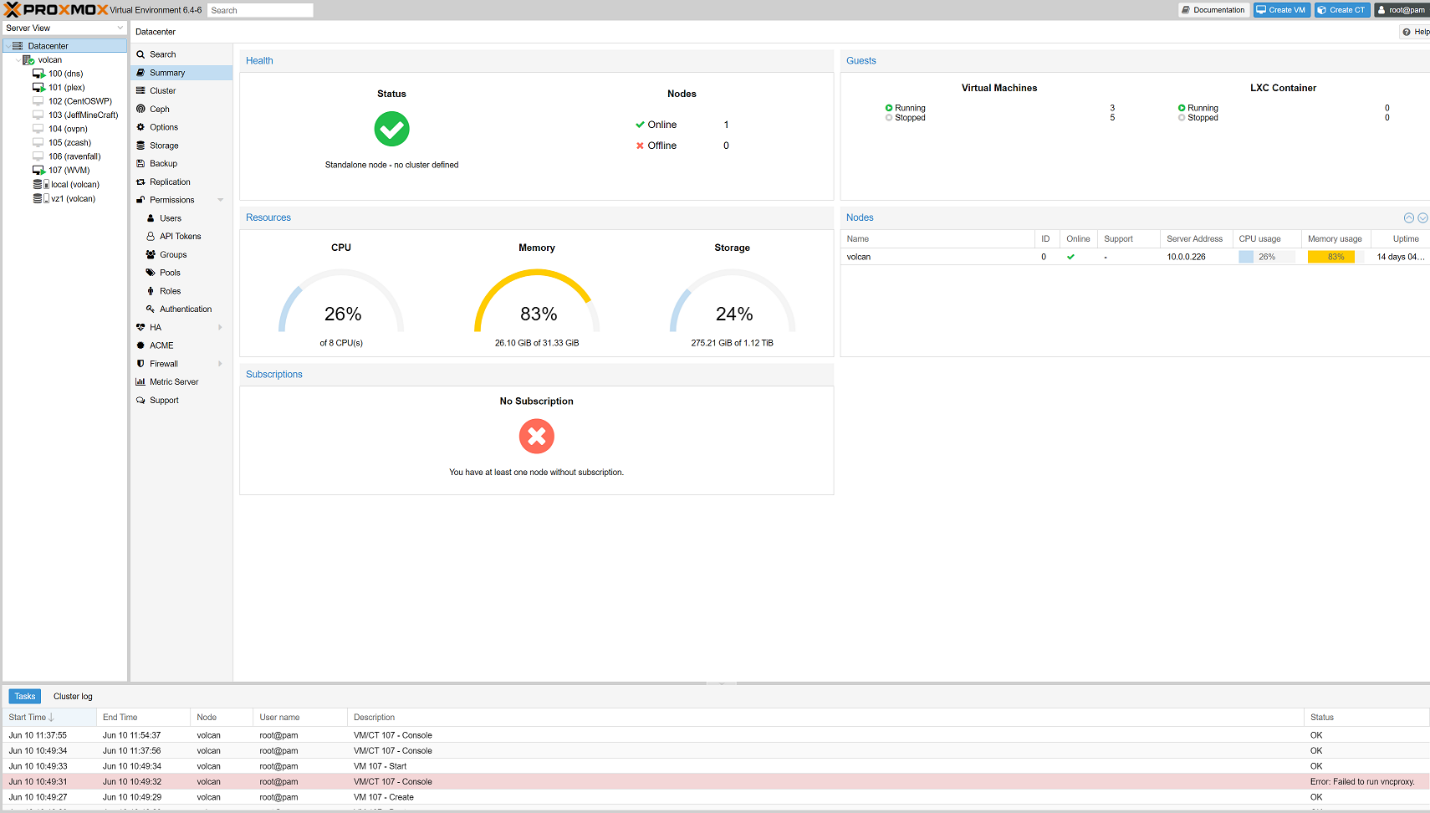Viewport: 1430px width, 813px height.
Task: Click the Create VM button
Action: pyautogui.click(x=1281, y=10)
